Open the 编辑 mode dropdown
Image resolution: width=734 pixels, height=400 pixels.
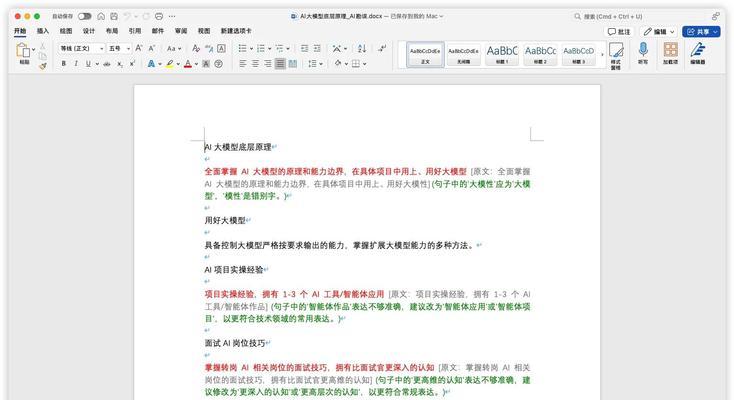[658, 31]
